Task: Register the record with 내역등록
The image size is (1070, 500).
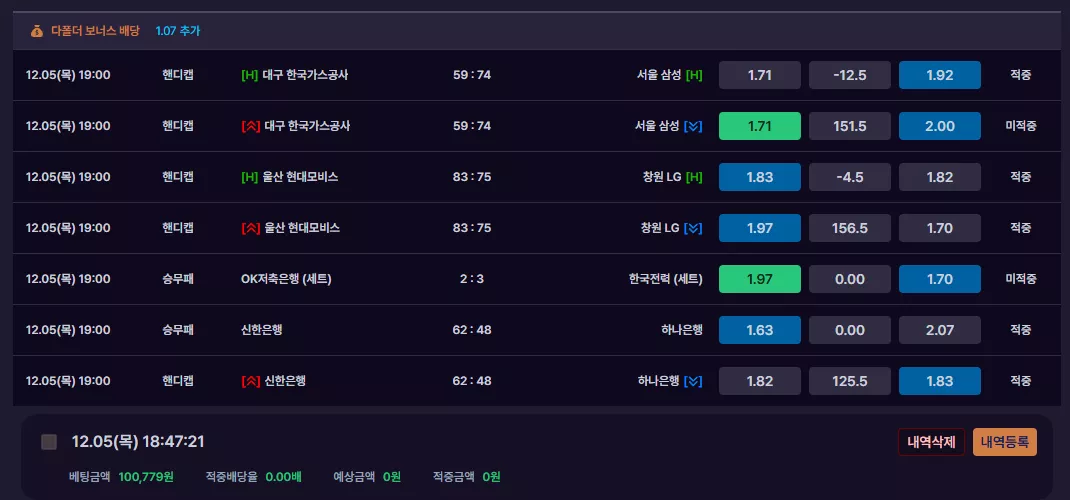Action: click(x=1004, y=442)
